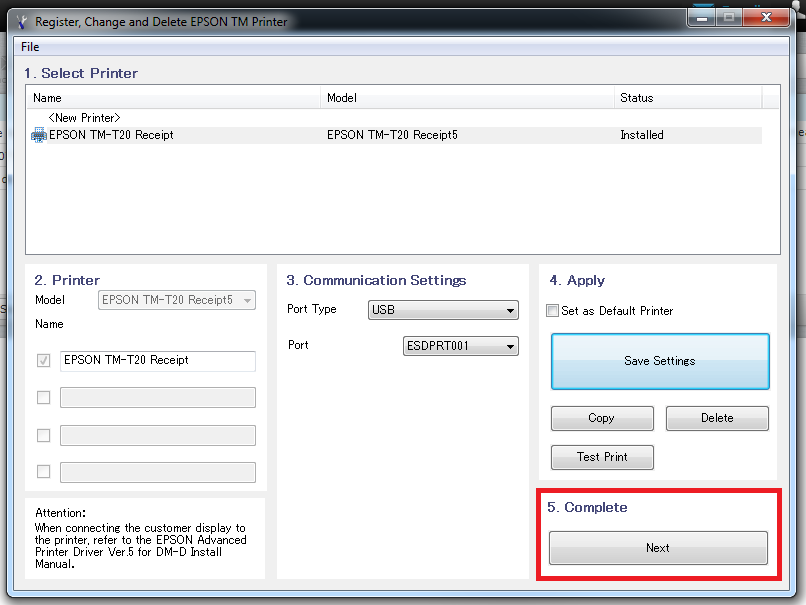Toggle the first printer name checkbox
This screenshot has height=605, width=806.
pyautogui.click(x=43, y=361)
